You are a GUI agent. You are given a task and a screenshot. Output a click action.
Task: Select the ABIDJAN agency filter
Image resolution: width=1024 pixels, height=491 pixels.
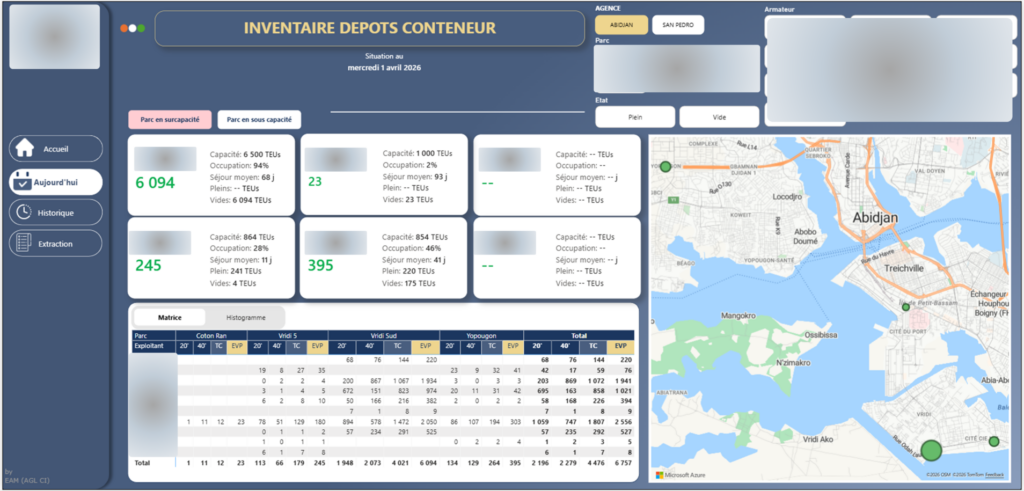pos(622,25)
